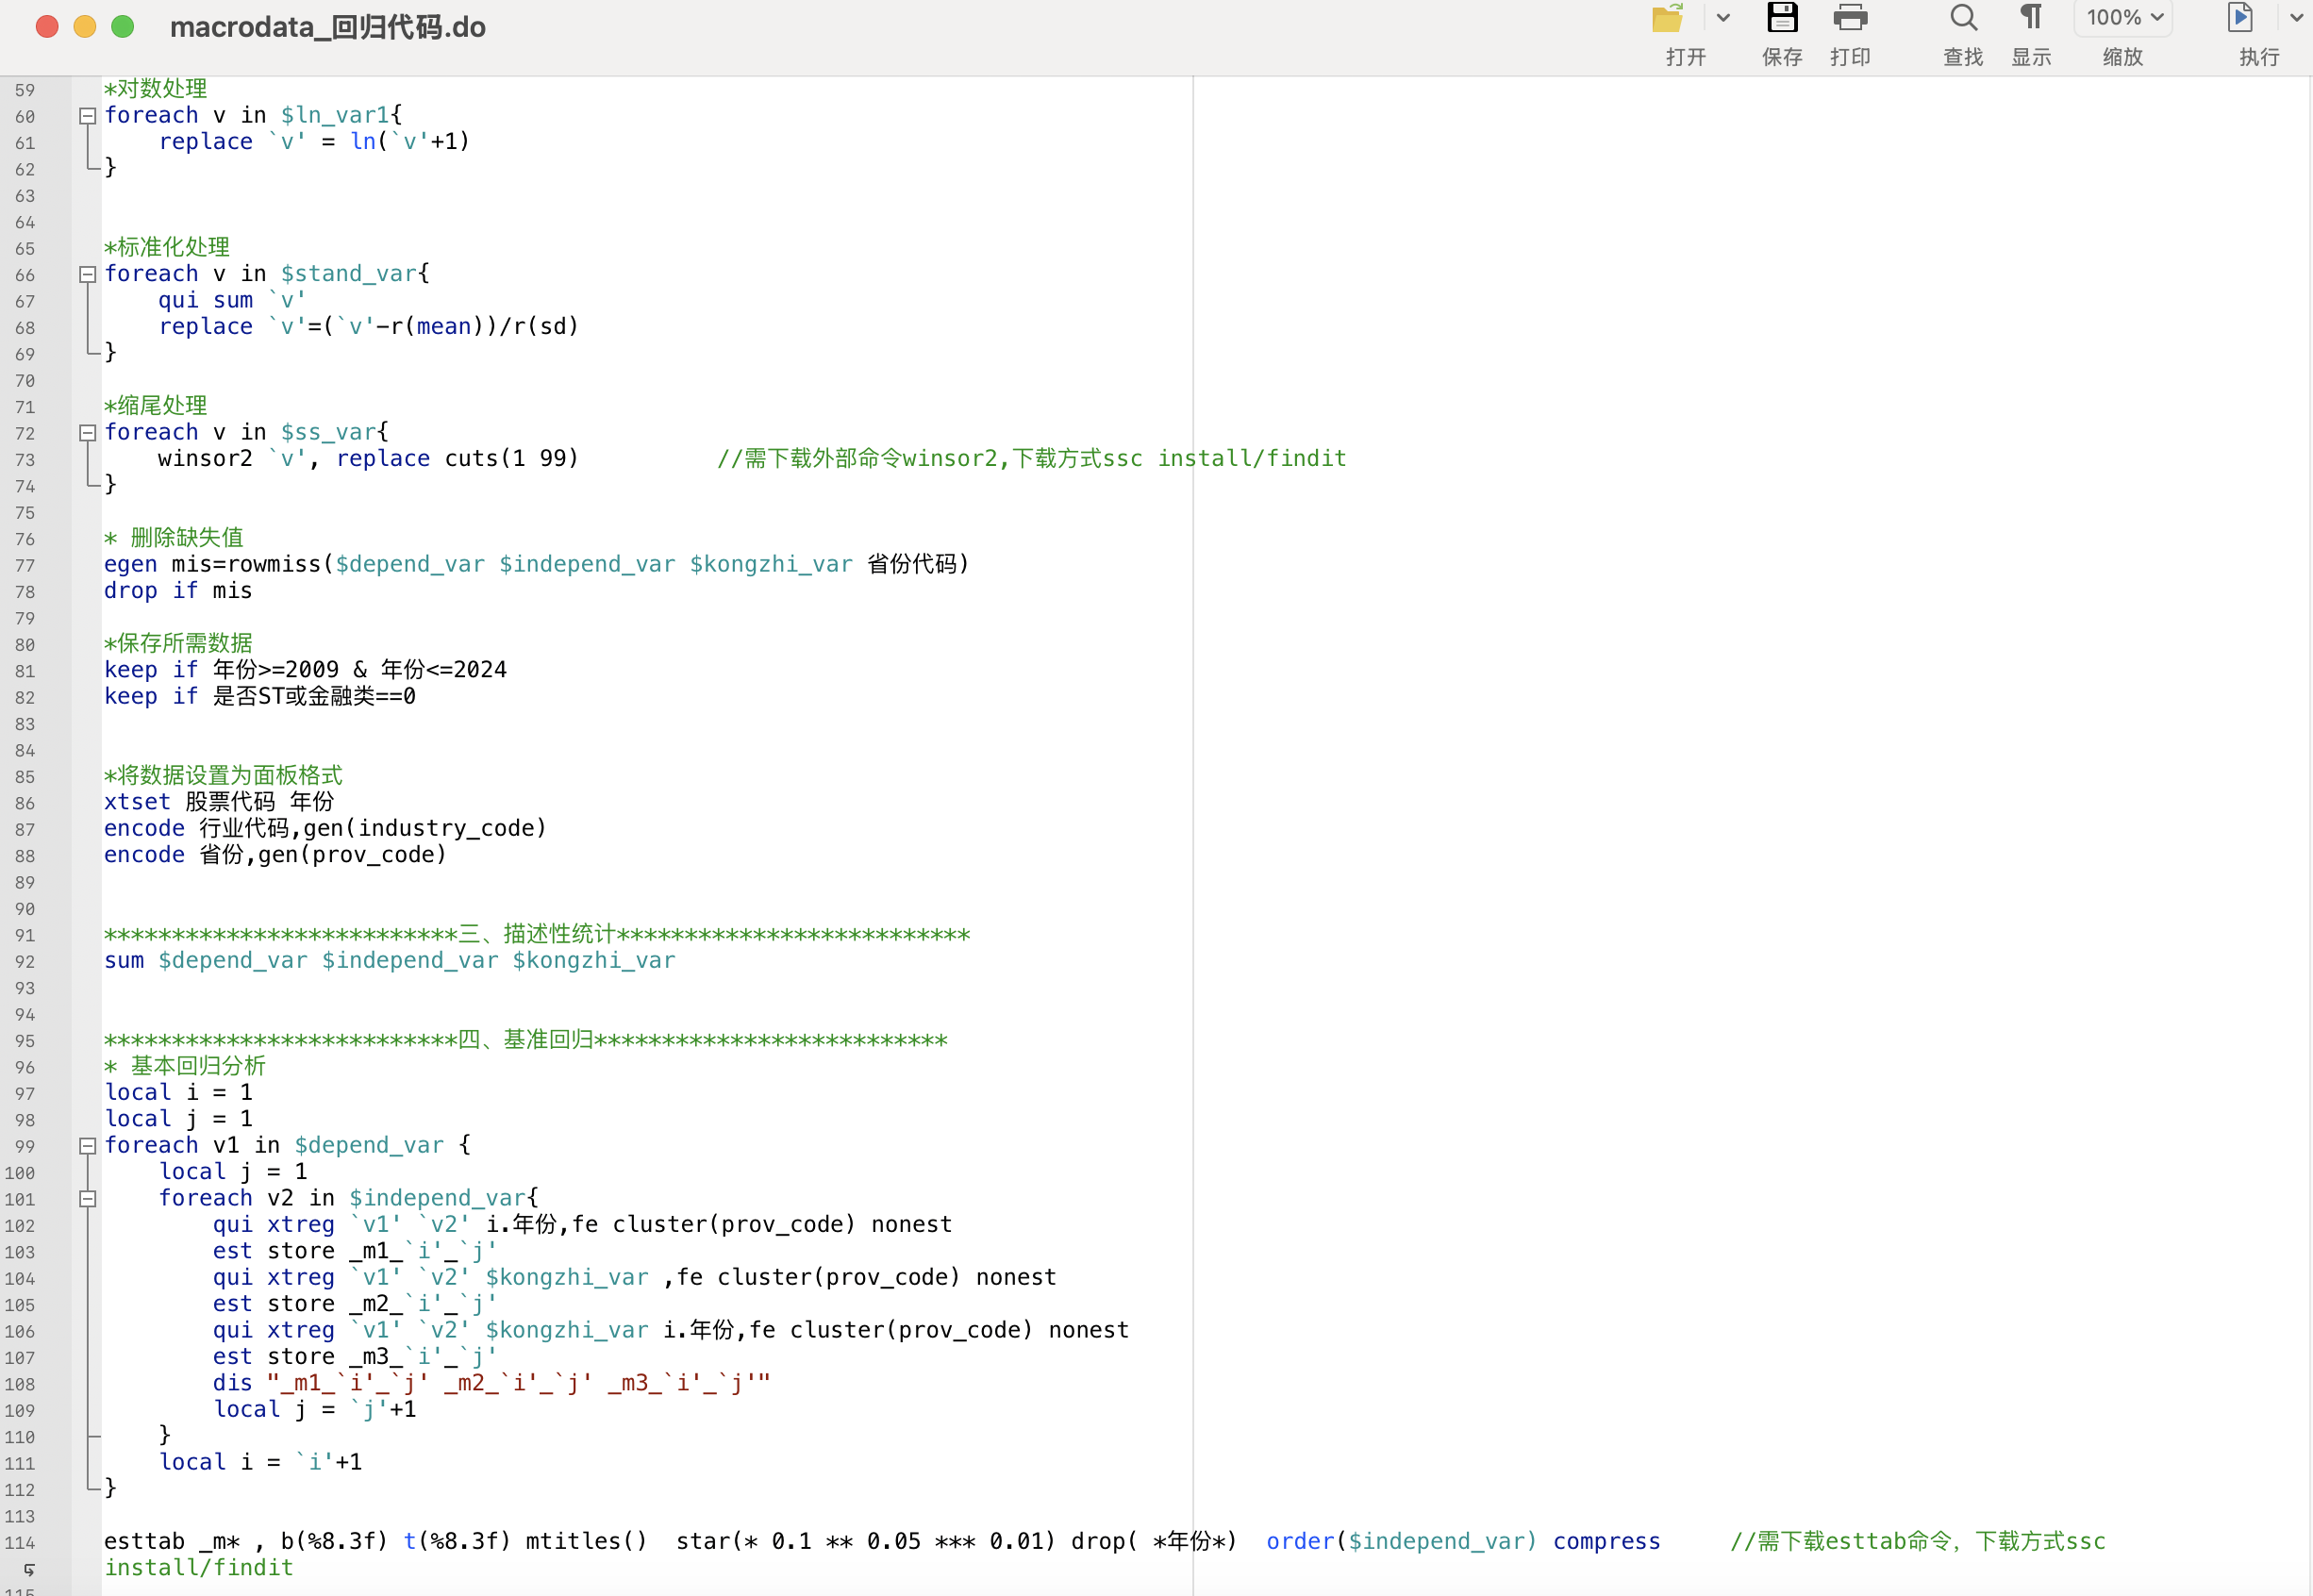Viewport: 2313px width, 1596px height.
Task: Click the Execute (执行) run icon
Action: [x=2240, y=18]
